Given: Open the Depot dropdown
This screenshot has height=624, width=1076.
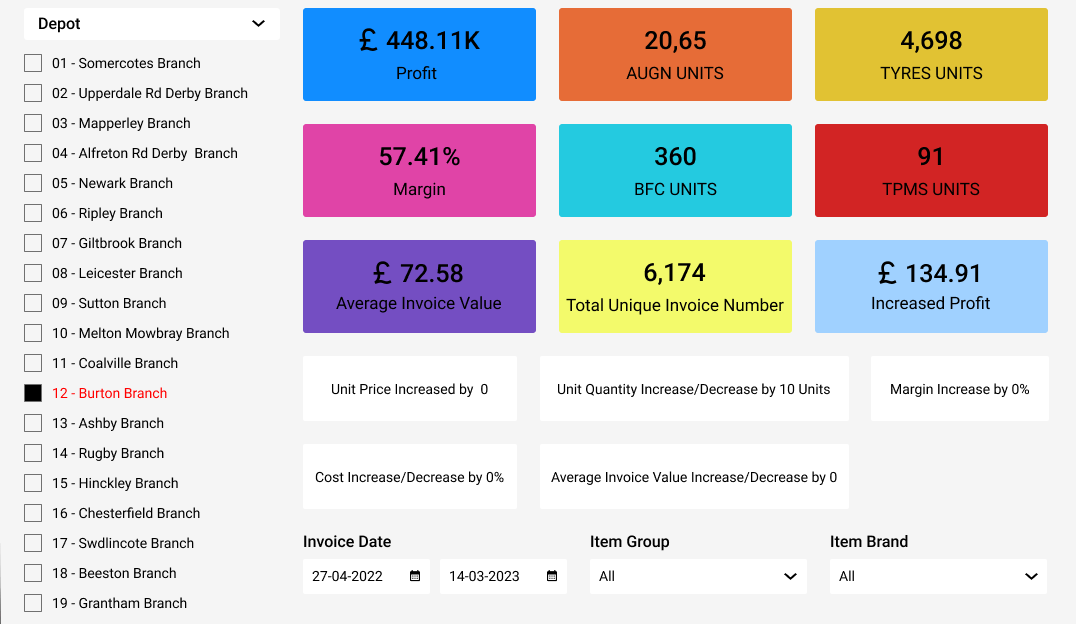Looking at the screenshot, I should 151,23.
